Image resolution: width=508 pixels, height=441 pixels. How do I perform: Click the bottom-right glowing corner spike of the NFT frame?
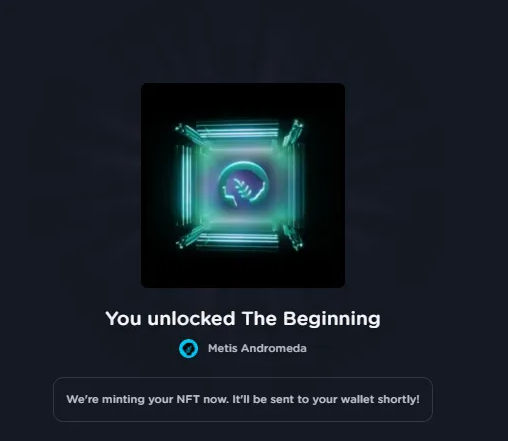pos(293,237)
